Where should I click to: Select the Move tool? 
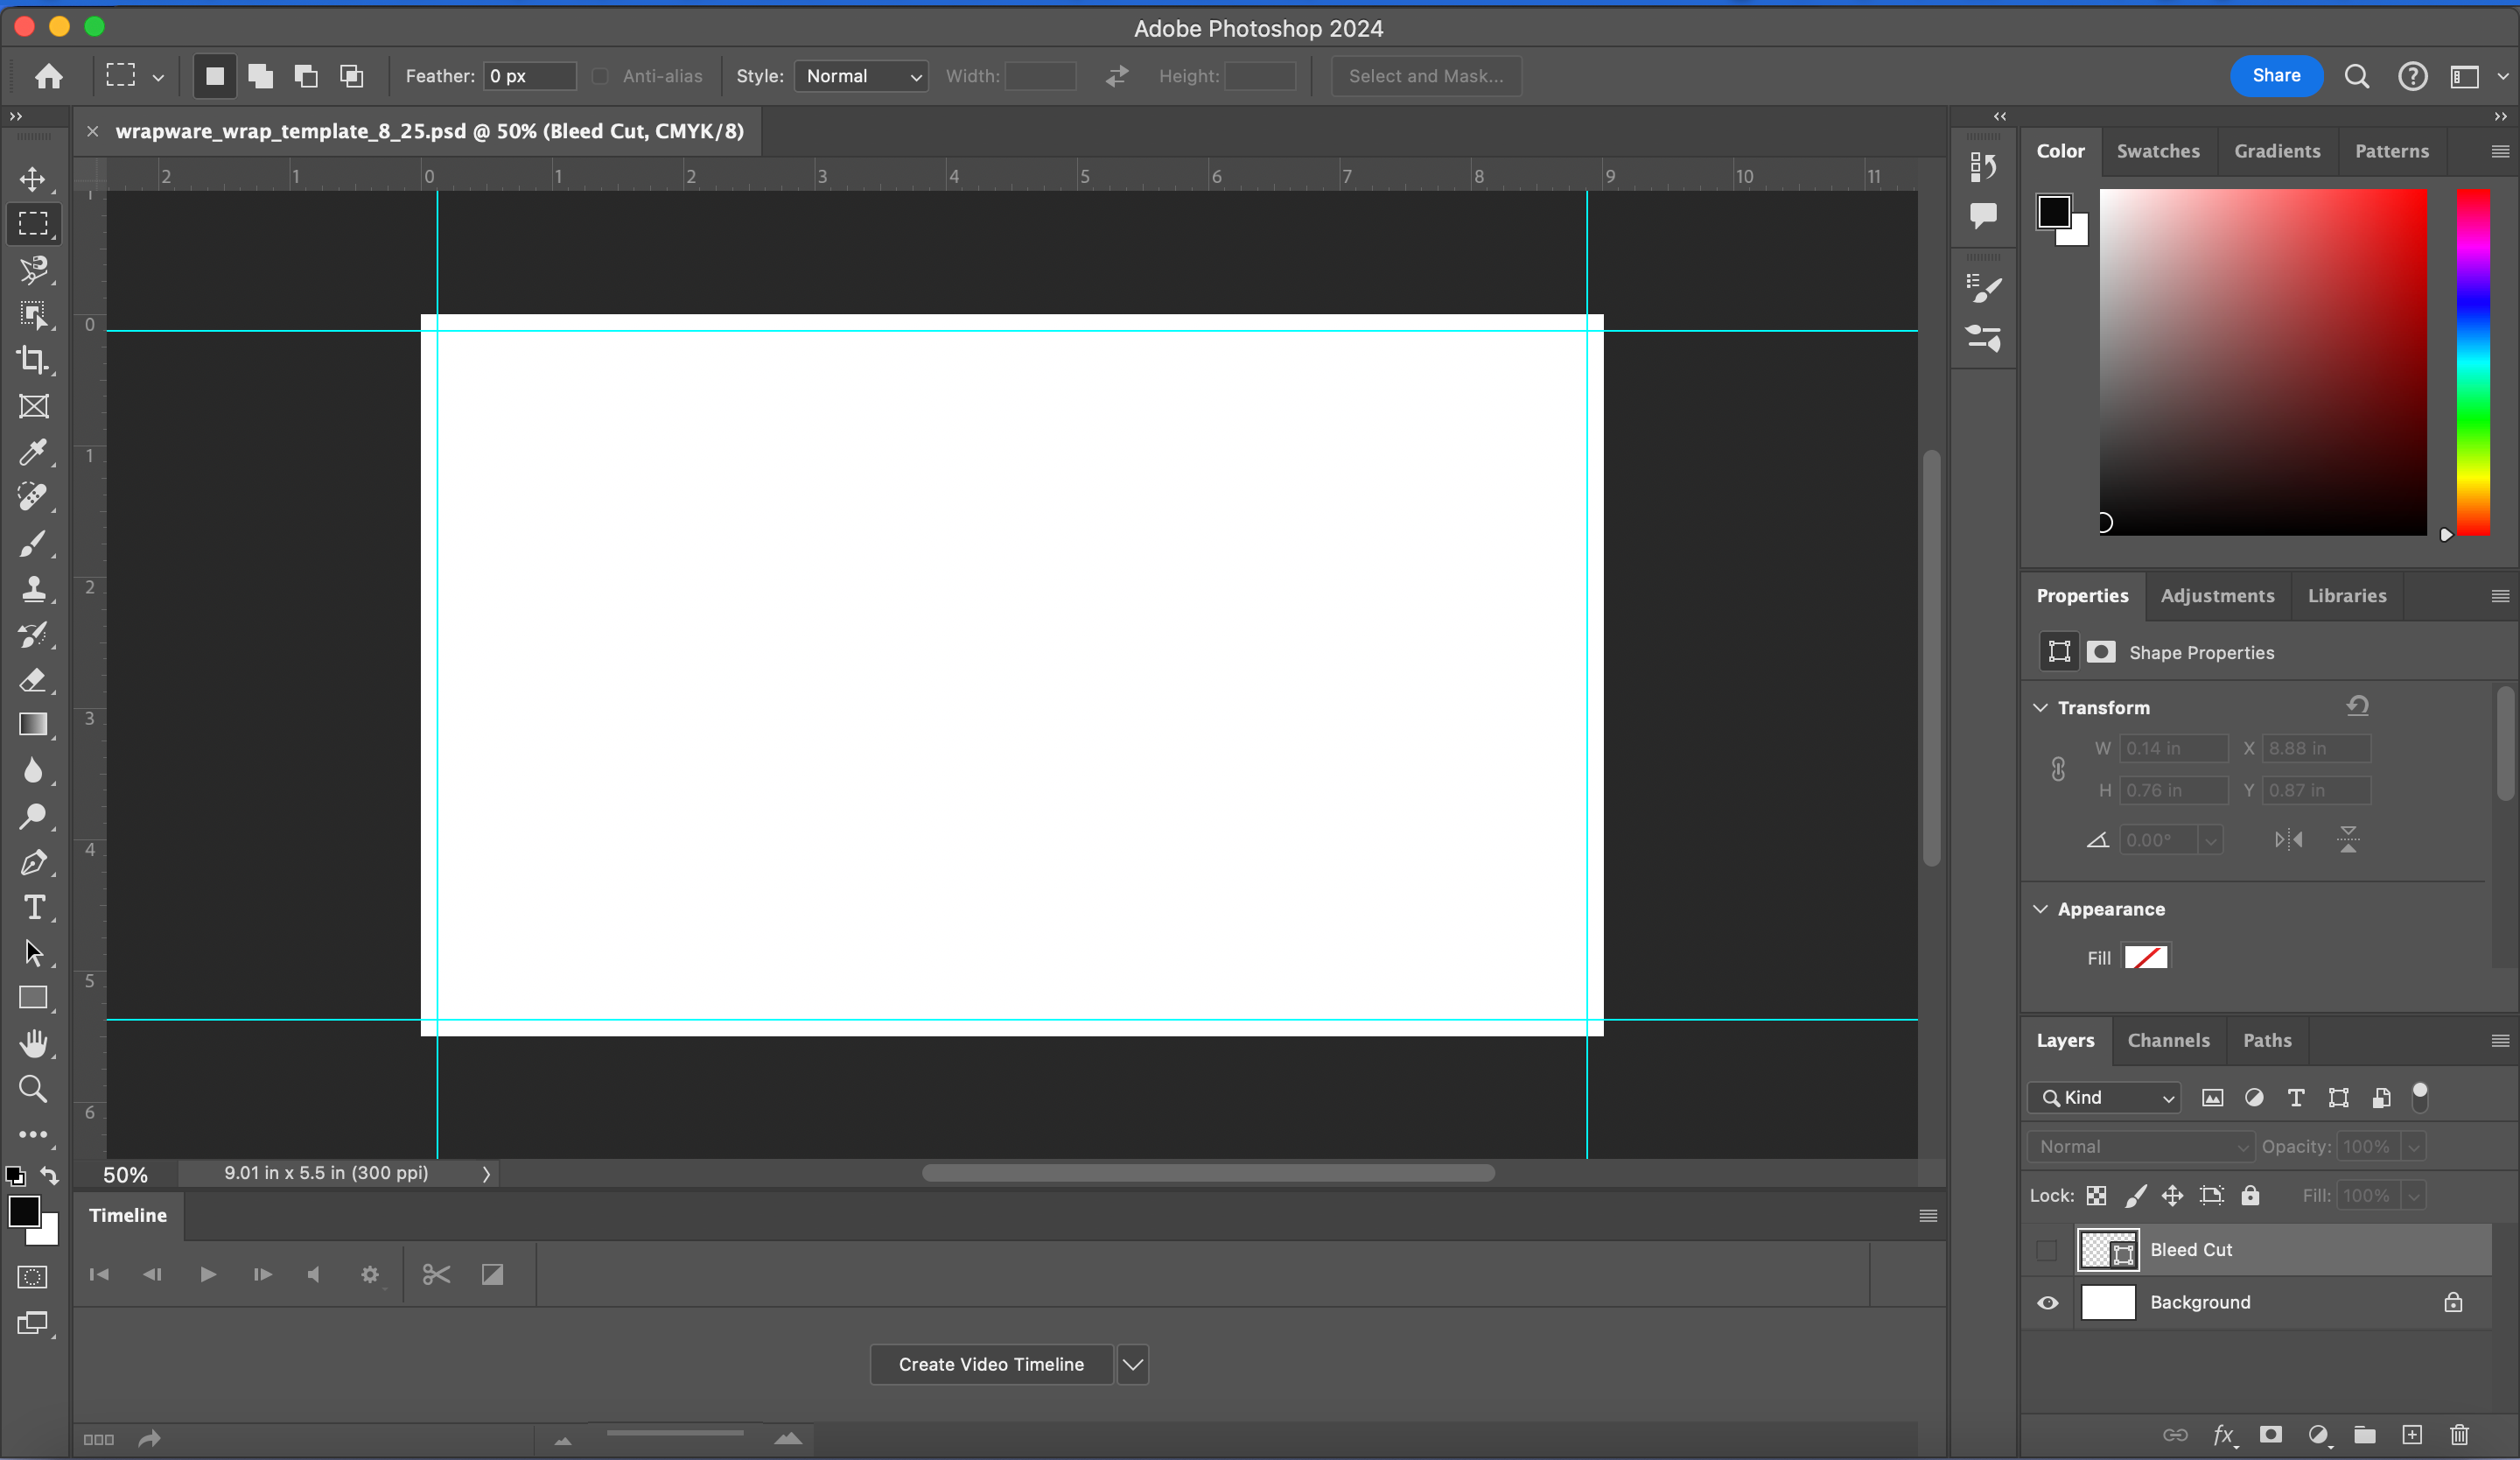(33, 179)
